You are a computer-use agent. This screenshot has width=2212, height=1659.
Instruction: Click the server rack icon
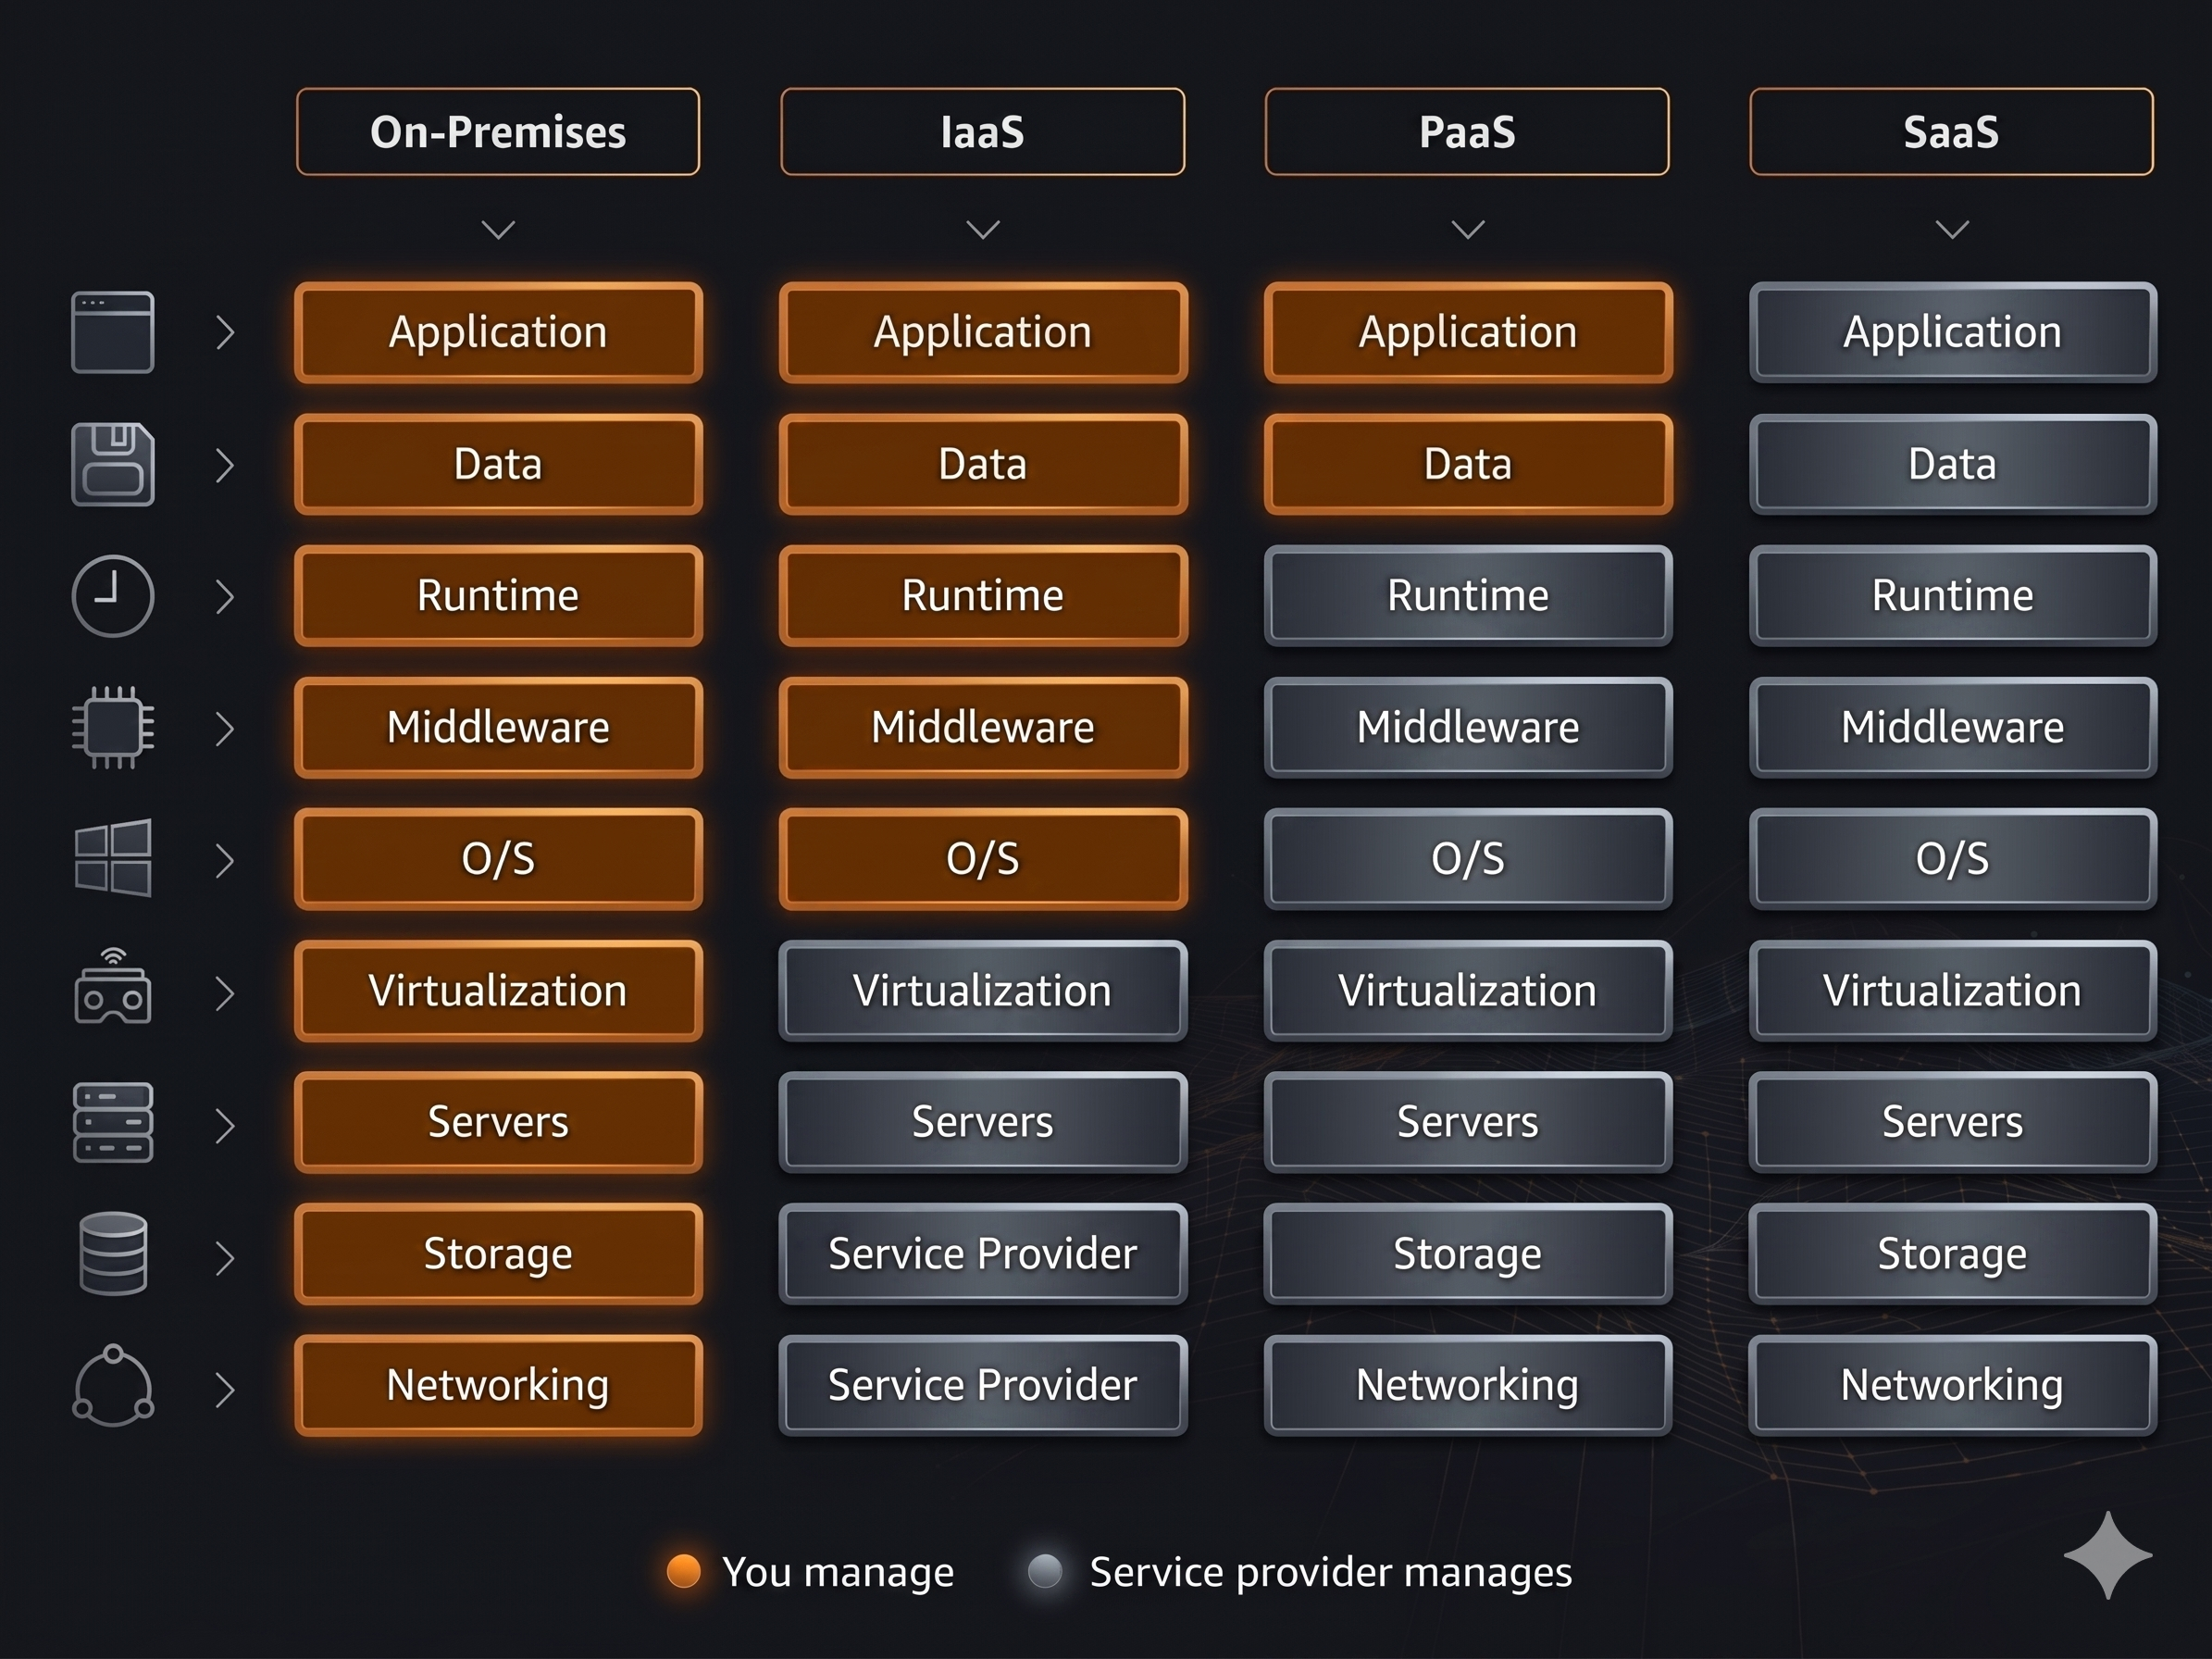pyautogui.click(x=113, y=1122)
